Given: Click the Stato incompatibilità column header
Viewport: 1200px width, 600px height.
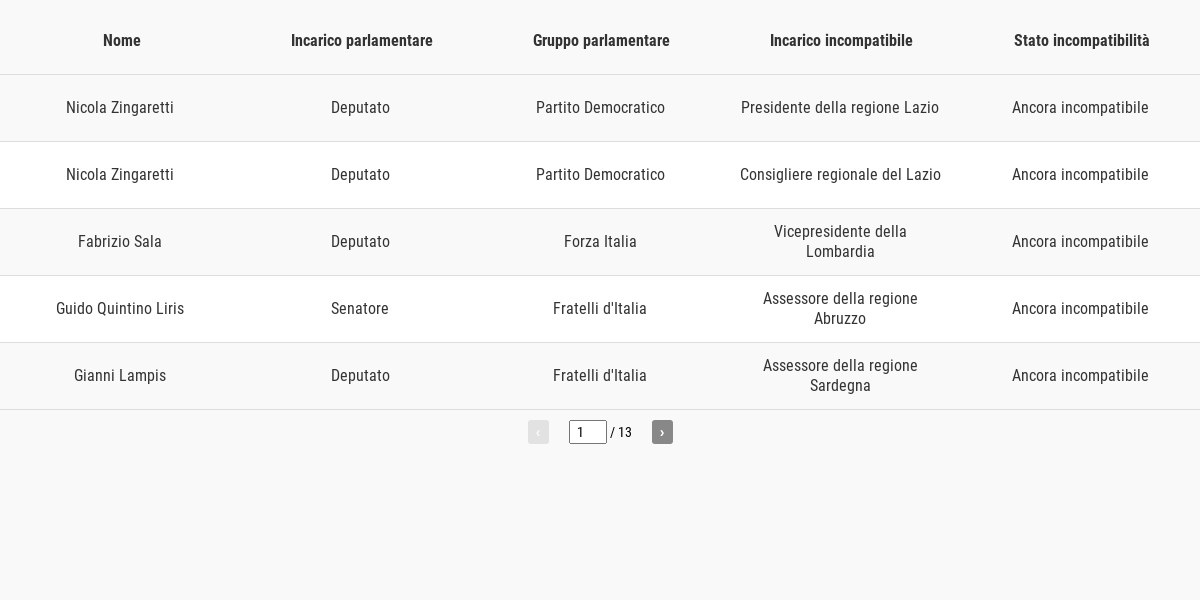Looking at the screenshot, I should (1082, 41).
